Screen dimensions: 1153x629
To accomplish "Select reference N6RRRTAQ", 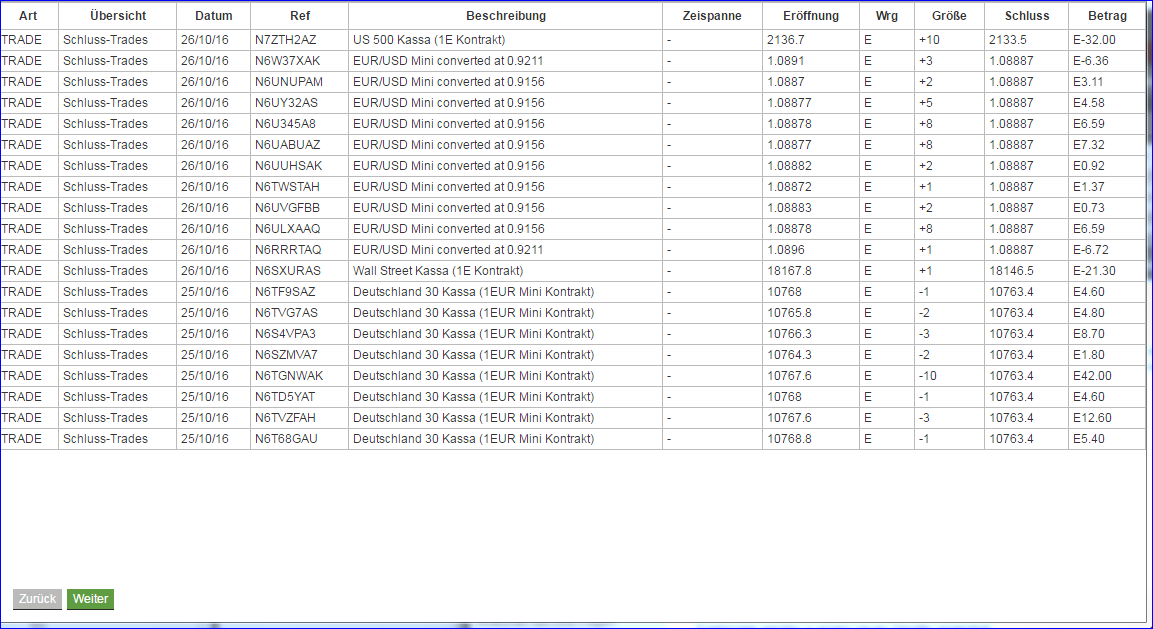I will coord(288,249).
